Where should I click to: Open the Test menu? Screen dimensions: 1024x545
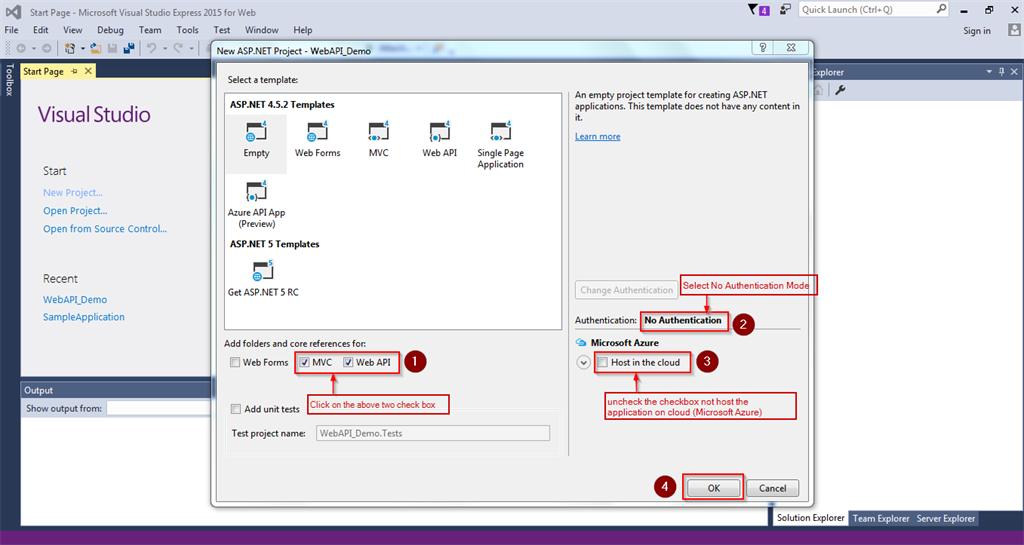click(222, 30)
